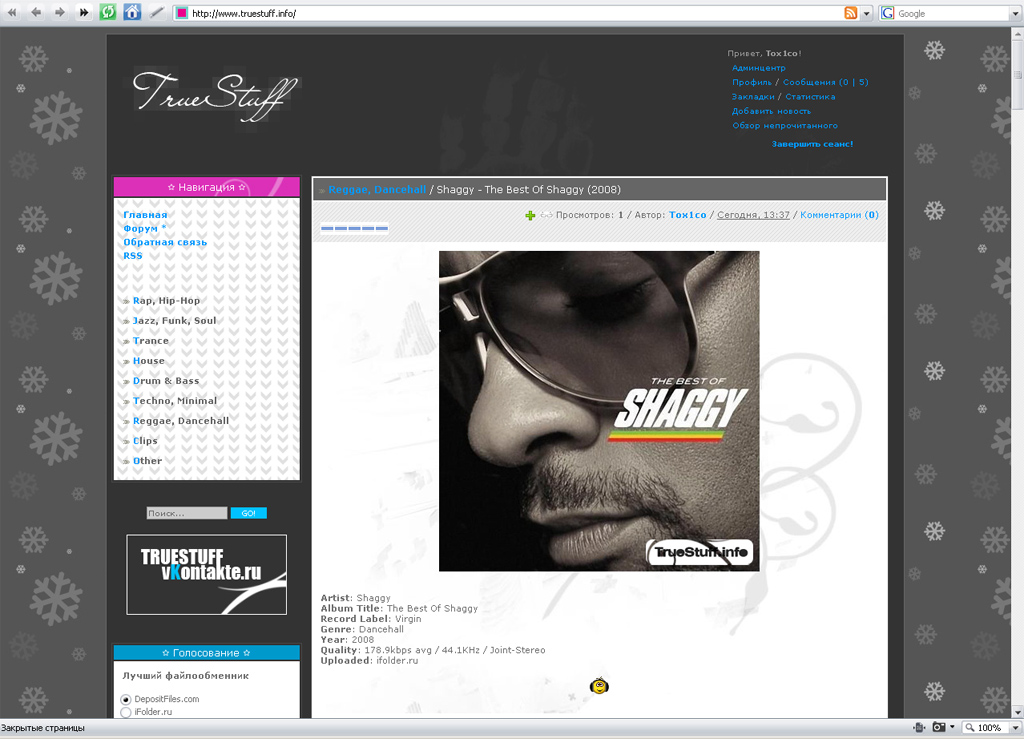Click the camera images icon in status bar

pos(939,727)
